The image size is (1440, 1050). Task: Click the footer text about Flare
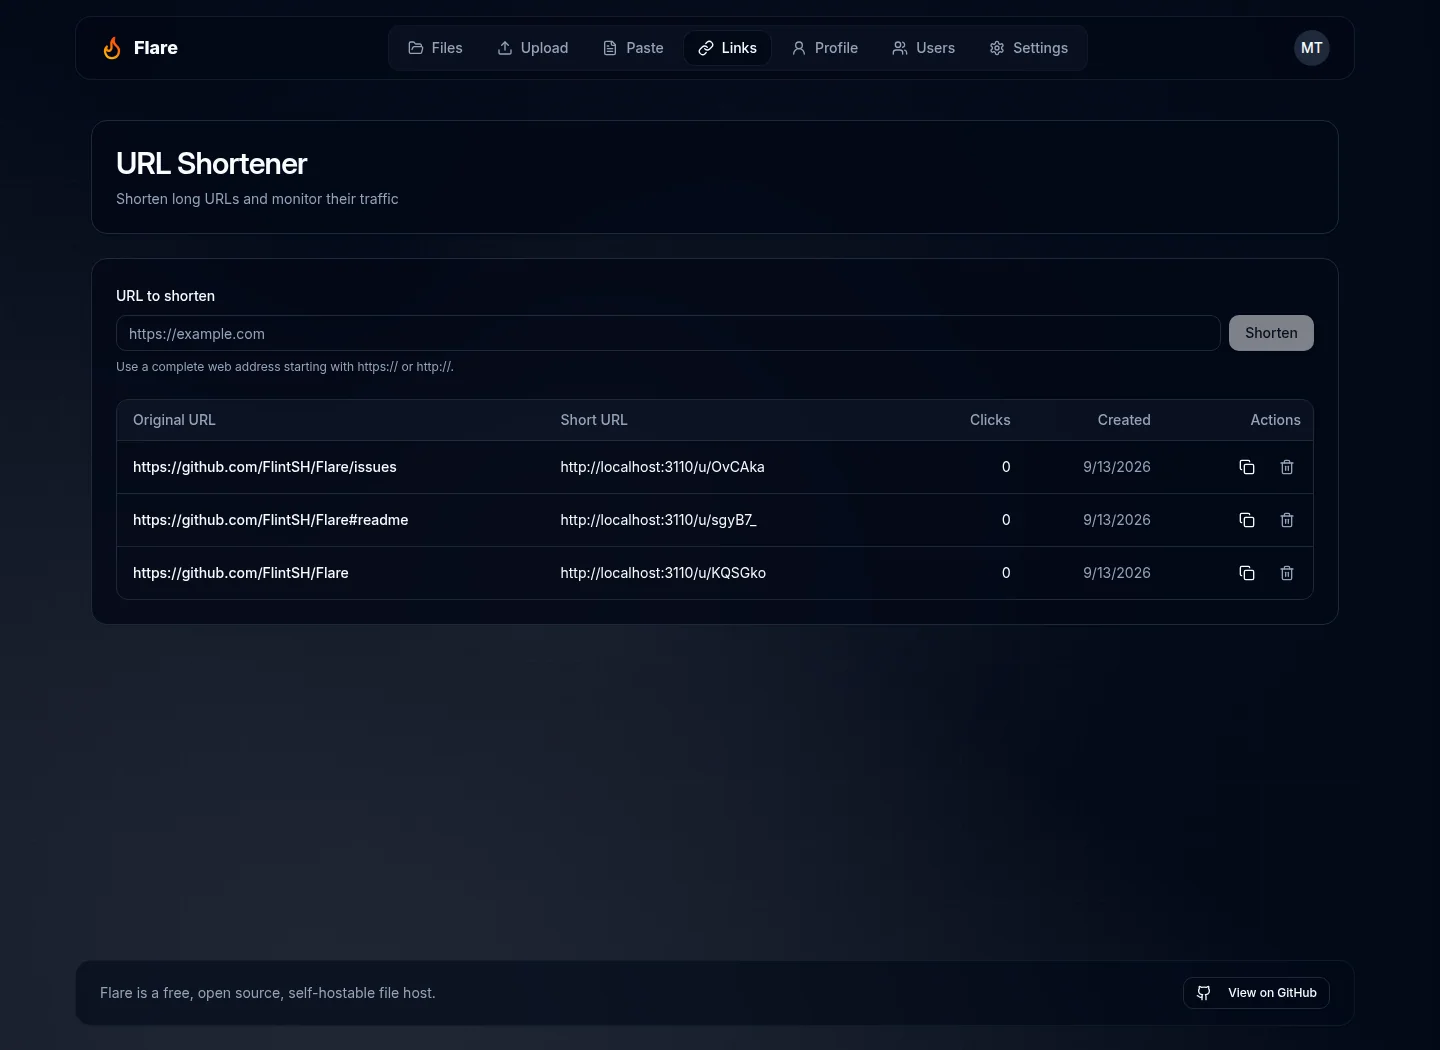(268, 993)
